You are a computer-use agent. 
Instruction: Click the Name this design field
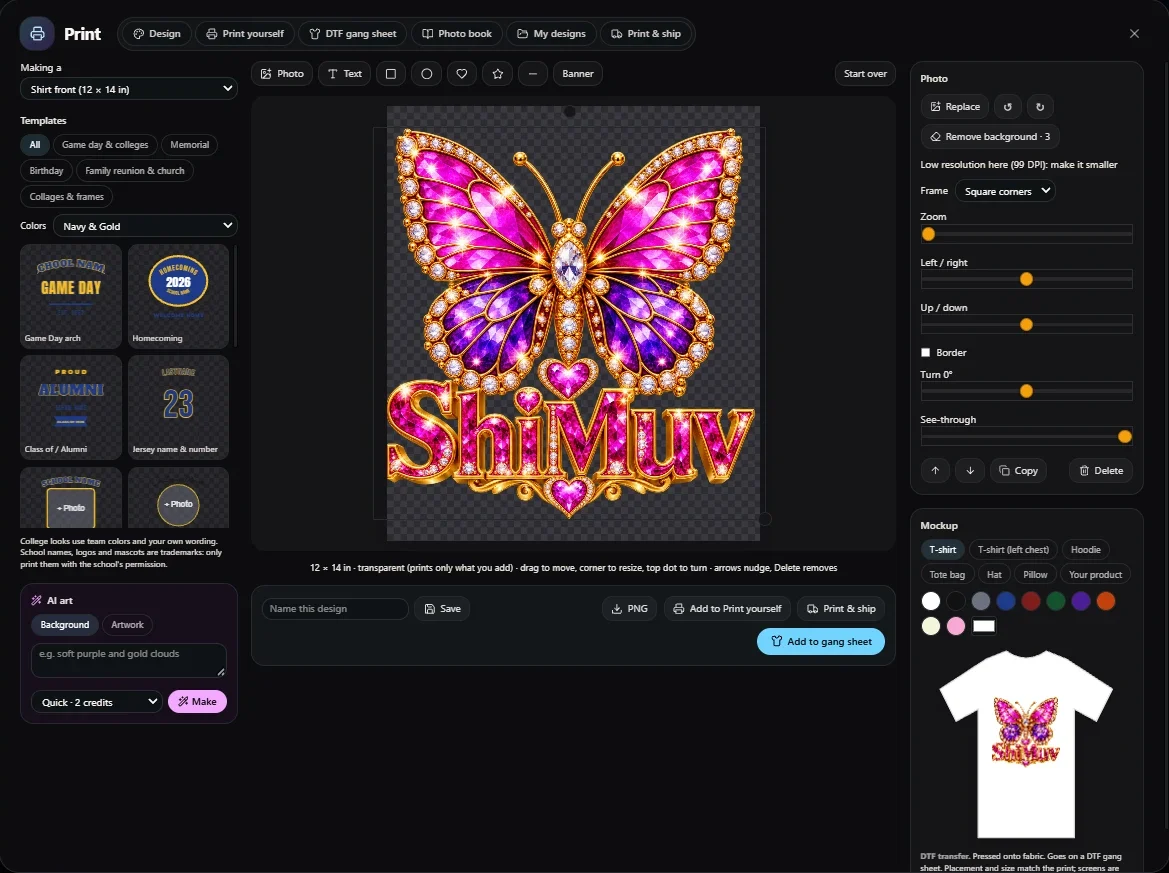[335, 608]
